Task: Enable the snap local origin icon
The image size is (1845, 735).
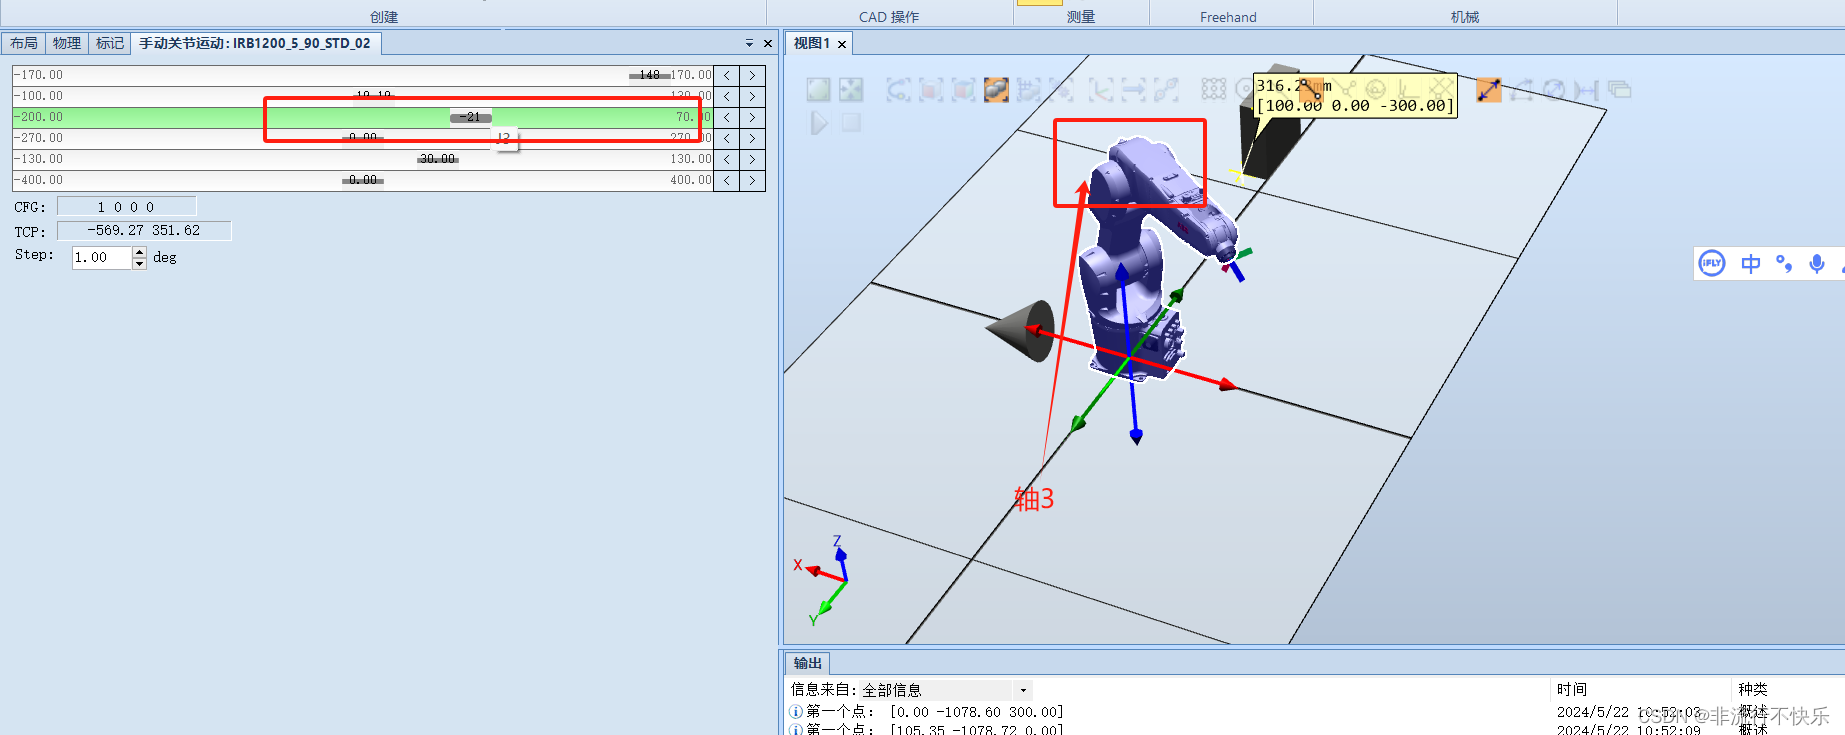Action: click(x=1408, y=90)
